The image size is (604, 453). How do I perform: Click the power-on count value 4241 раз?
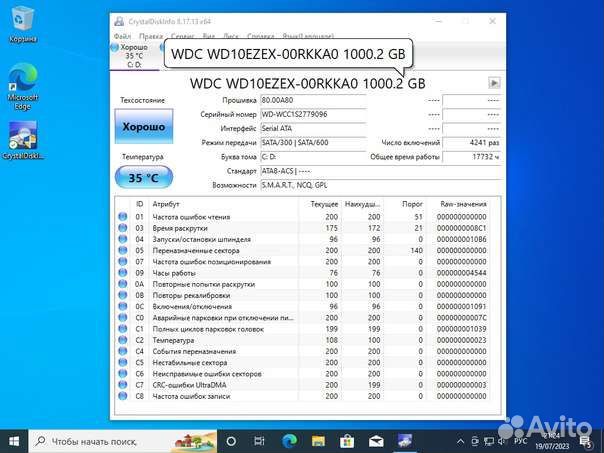click(472, 143)
